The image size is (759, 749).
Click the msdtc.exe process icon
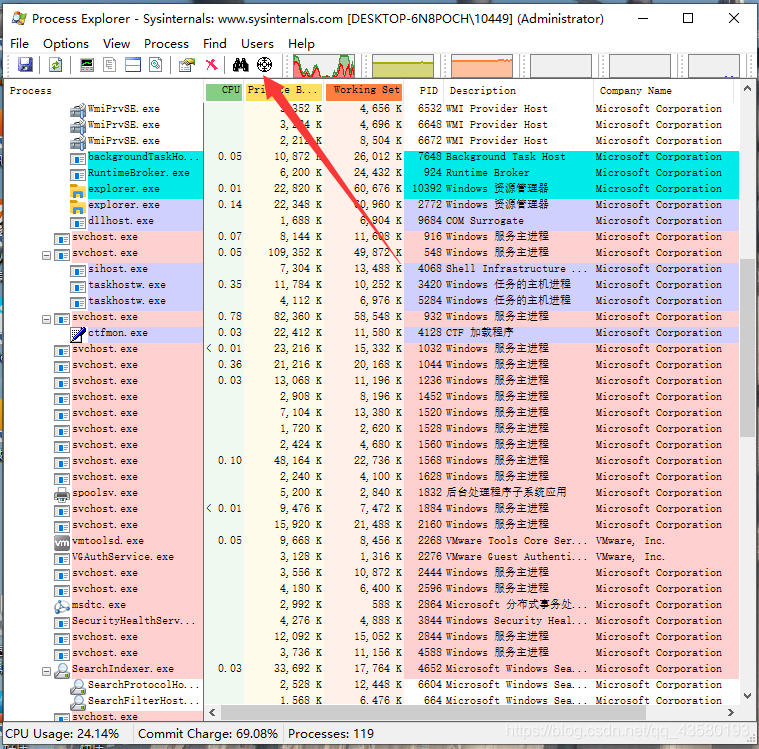62,606
